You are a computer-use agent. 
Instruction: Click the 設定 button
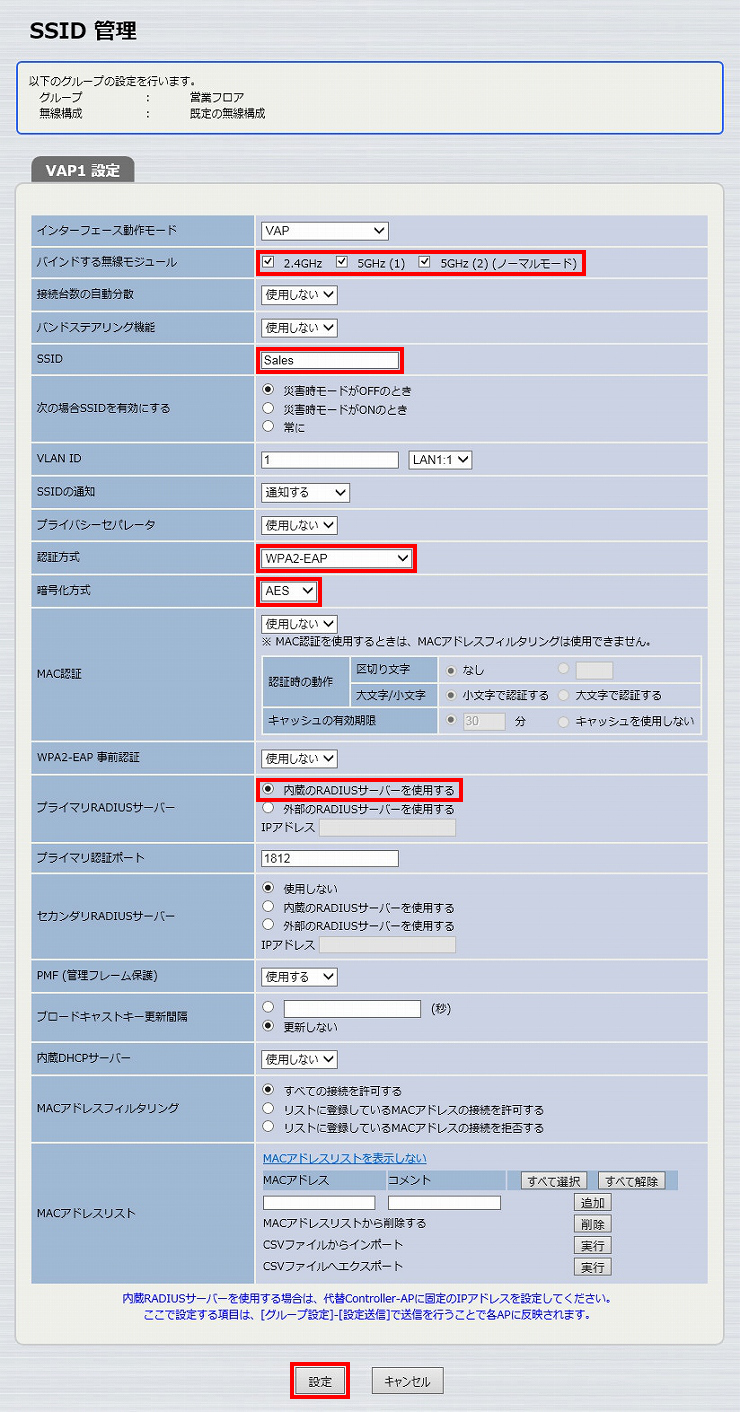(x=320, y=1382)
